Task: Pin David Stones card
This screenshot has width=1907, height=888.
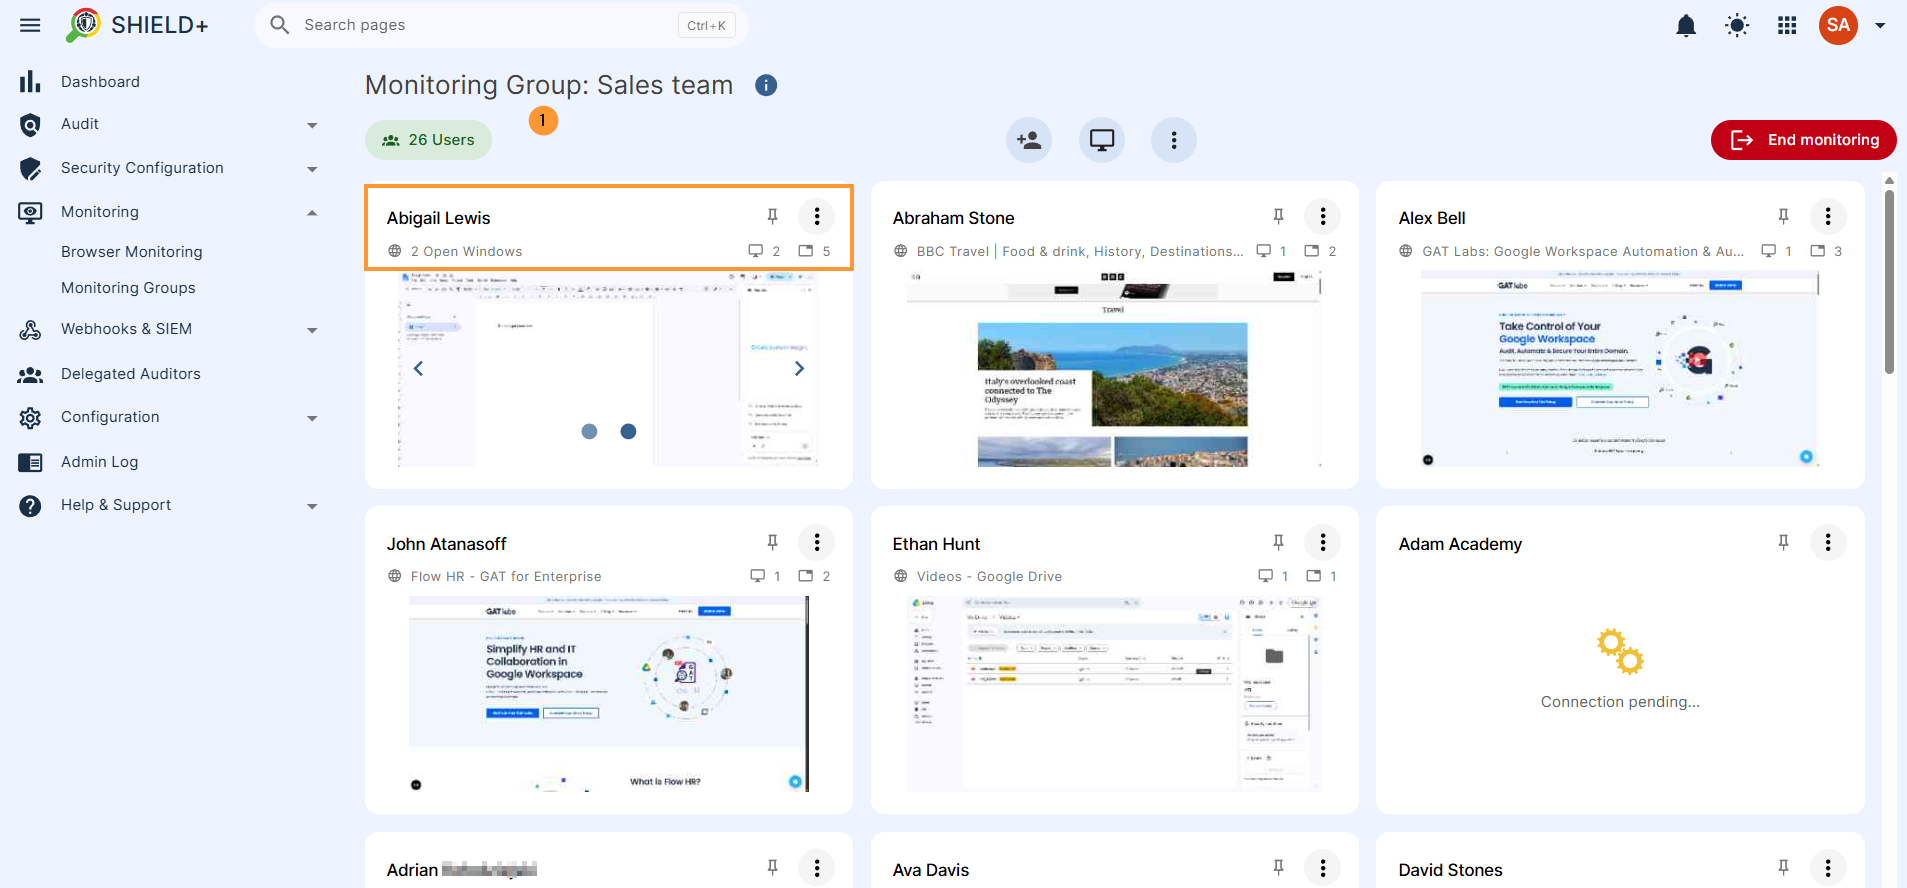Action: pyautogui.click(x=1783, y=868)
